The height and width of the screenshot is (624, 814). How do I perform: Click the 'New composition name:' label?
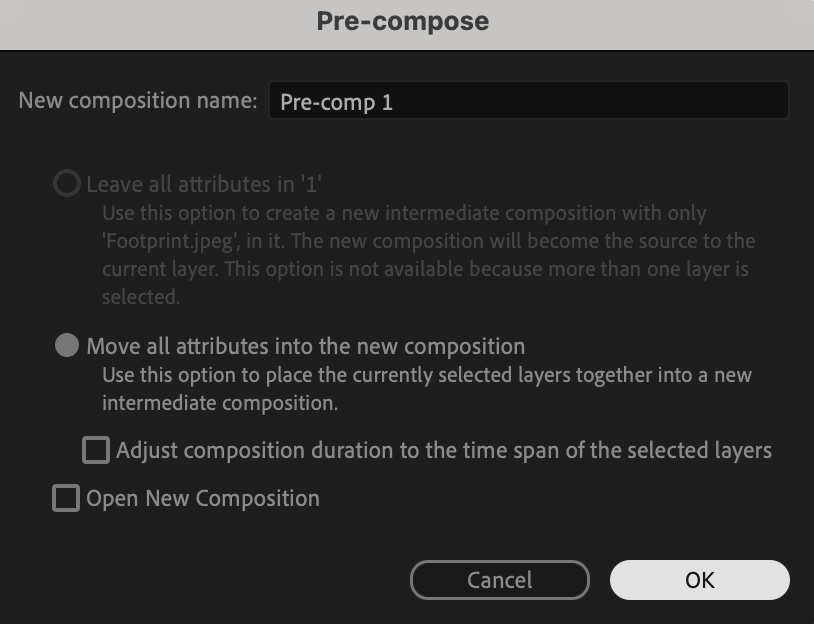[x=138, y=101]
